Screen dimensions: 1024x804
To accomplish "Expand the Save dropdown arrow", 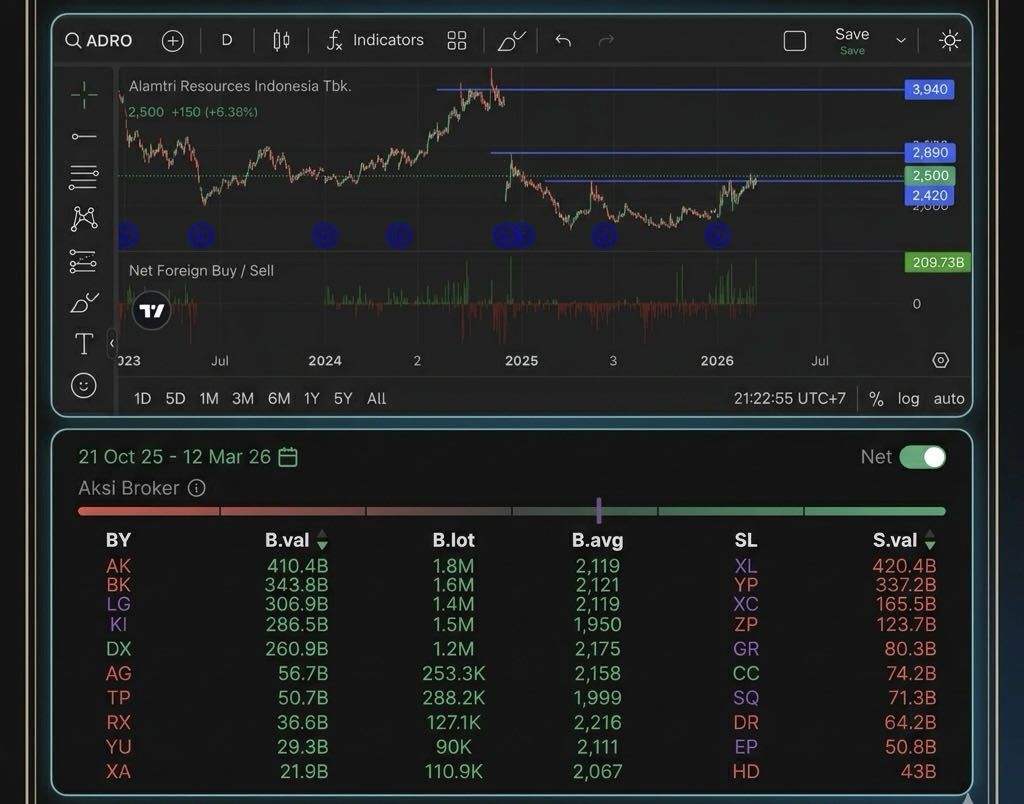I will (x=901, y=41).
